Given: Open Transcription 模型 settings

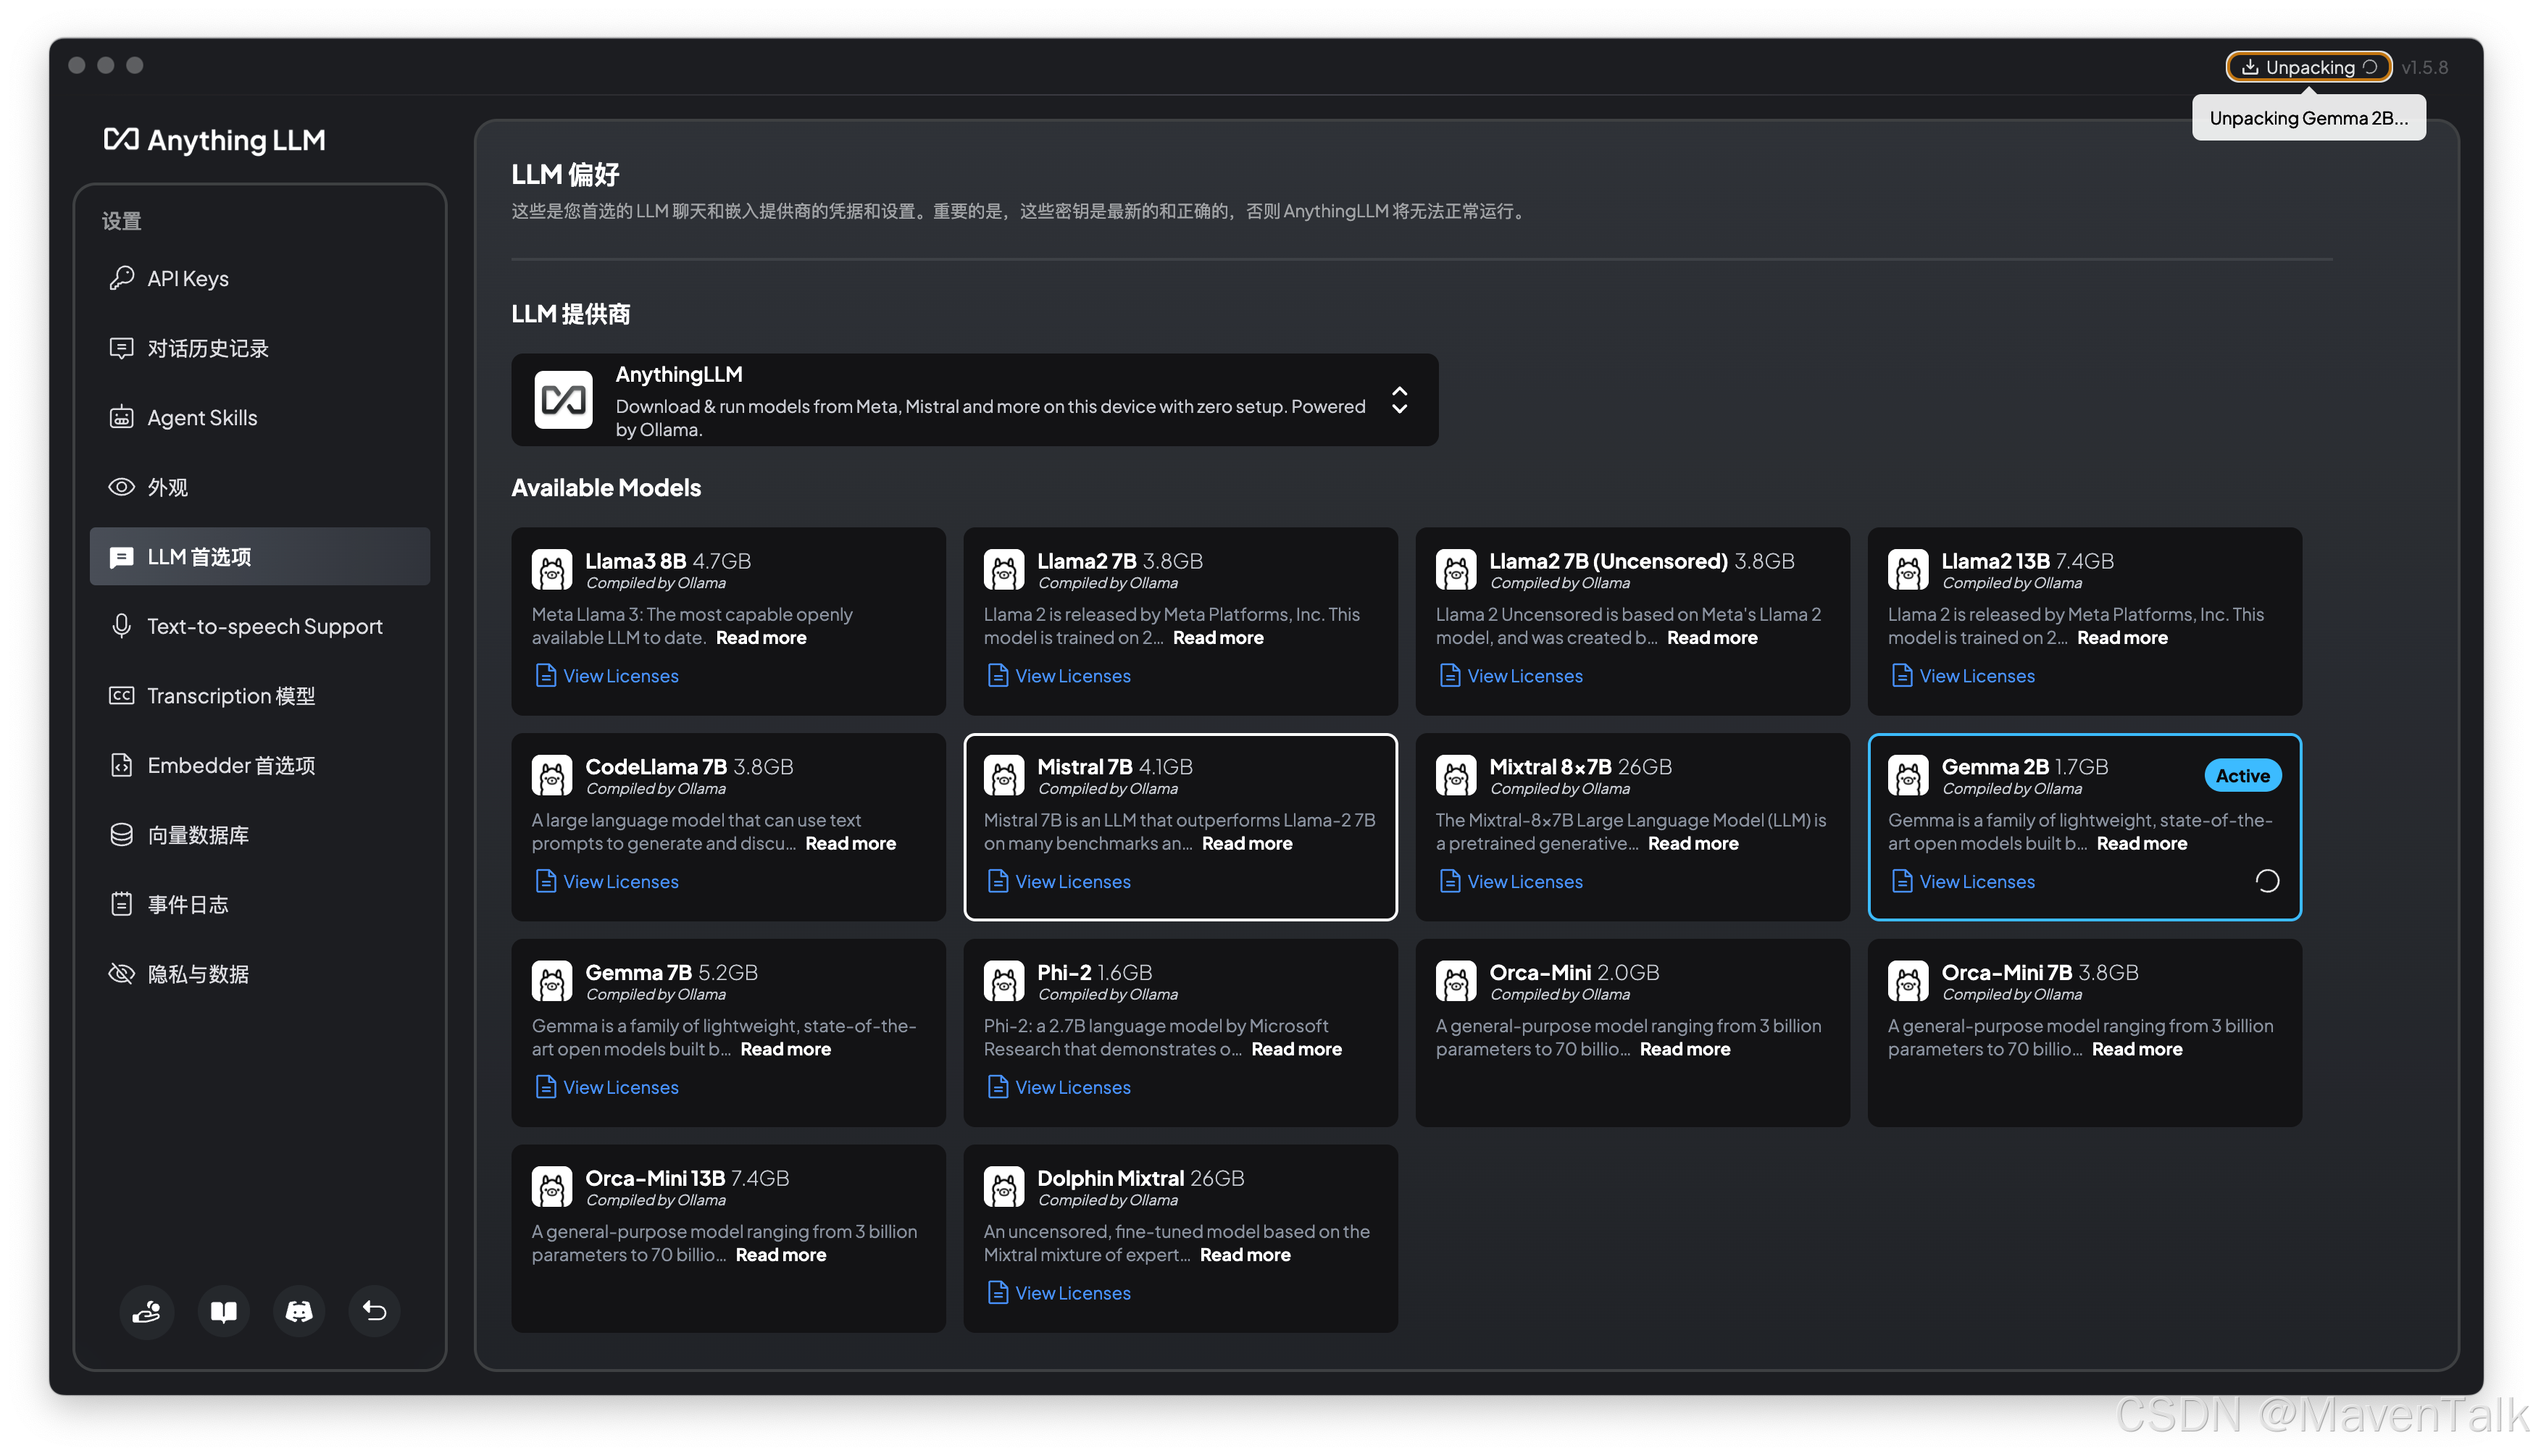Looking at the screenshot, I should pos(260,695).
